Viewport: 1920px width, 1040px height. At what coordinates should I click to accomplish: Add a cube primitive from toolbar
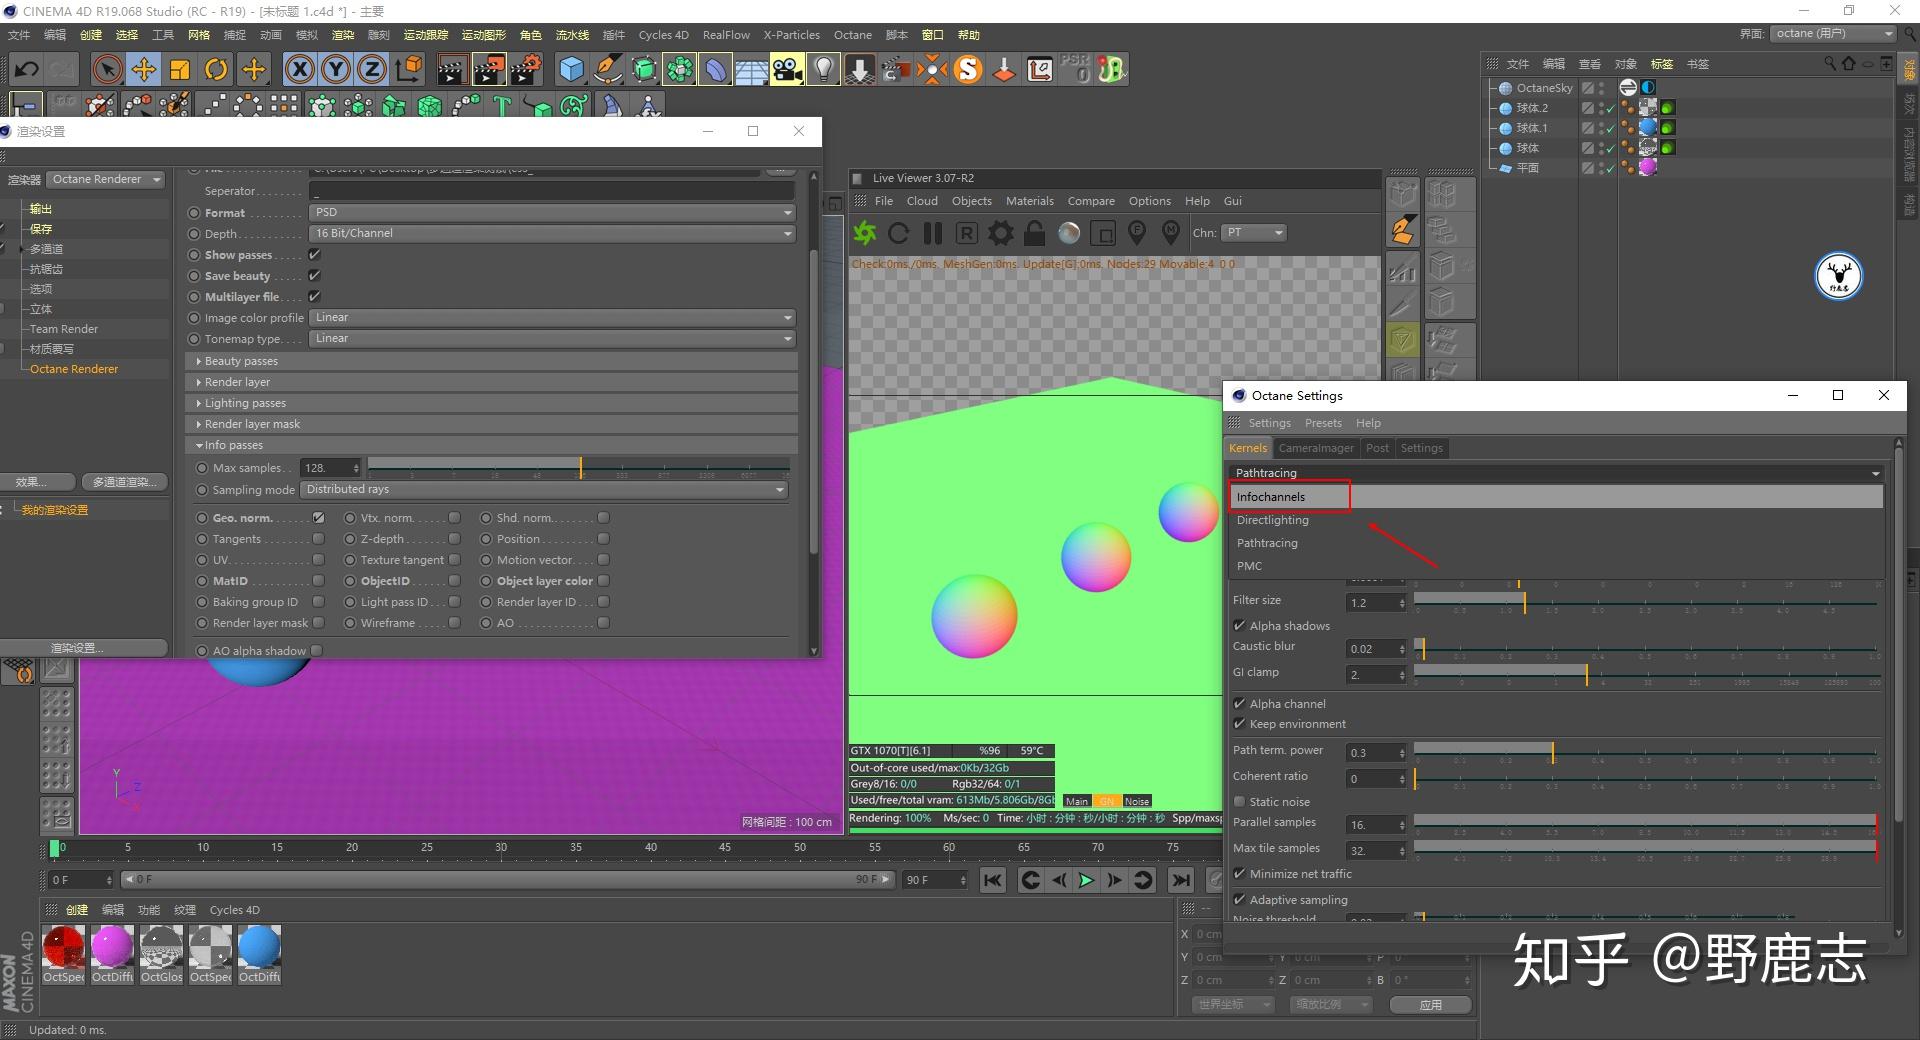pyautogui.click(x=571, y=69)
